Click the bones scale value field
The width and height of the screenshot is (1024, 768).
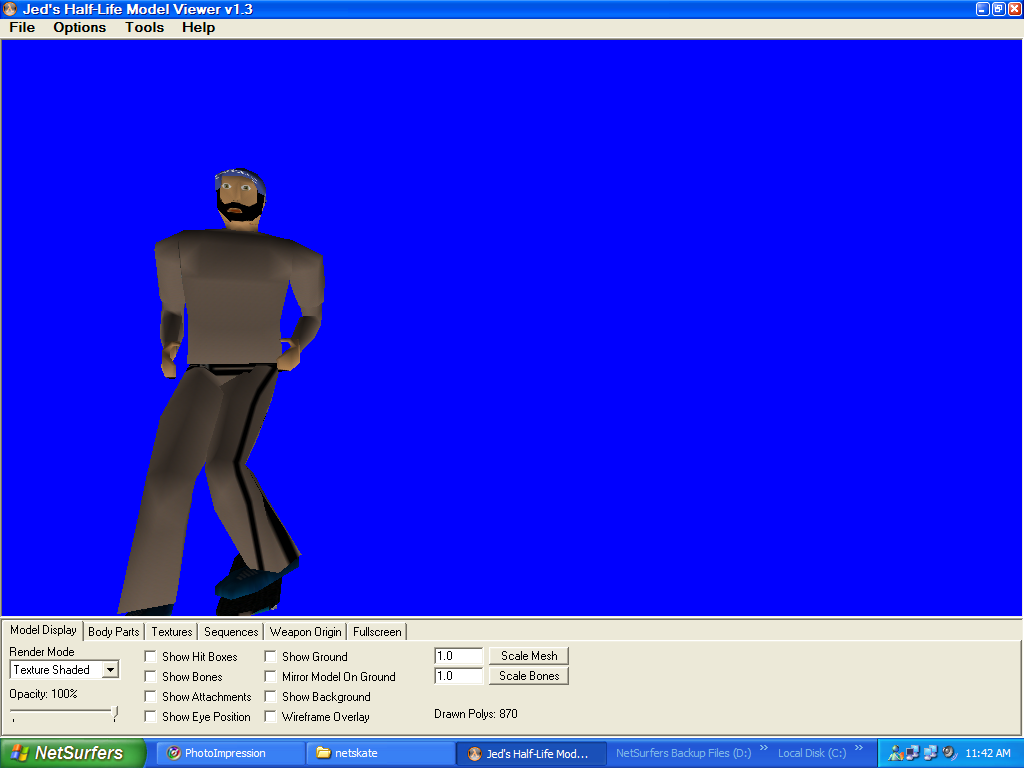point(458,676)
